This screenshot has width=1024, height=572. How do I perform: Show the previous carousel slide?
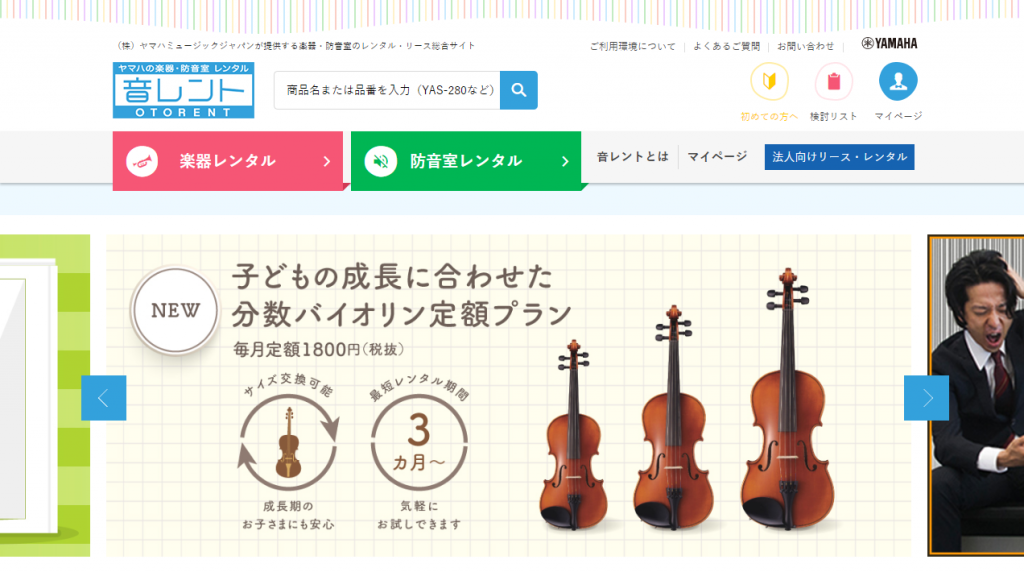click(x=104, y=398)
